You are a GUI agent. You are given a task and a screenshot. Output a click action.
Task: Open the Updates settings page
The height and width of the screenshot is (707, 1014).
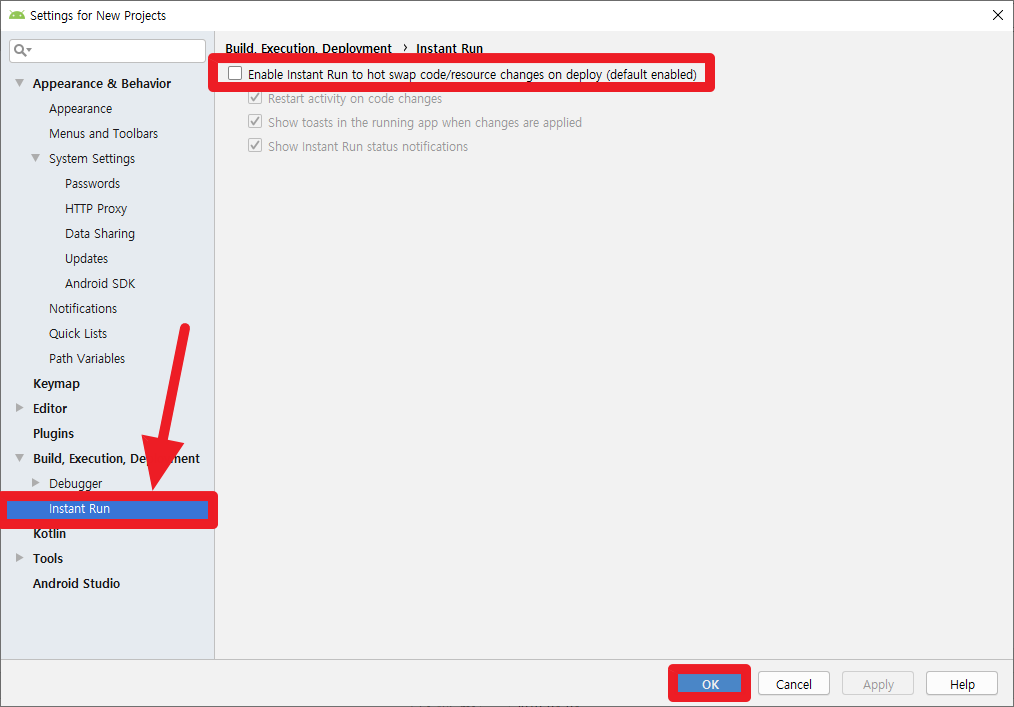pyautogui.click(x=86, y=259)
